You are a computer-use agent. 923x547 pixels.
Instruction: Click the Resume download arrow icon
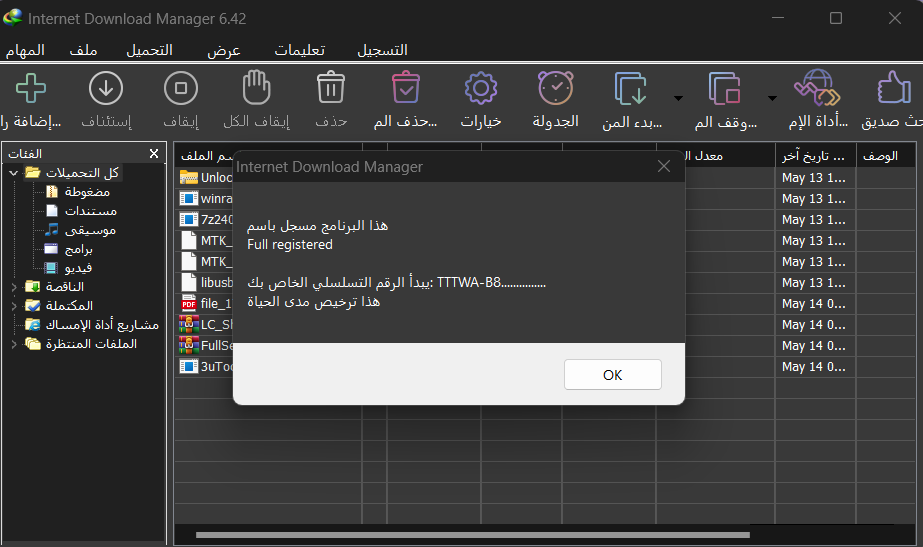[106, 88]
